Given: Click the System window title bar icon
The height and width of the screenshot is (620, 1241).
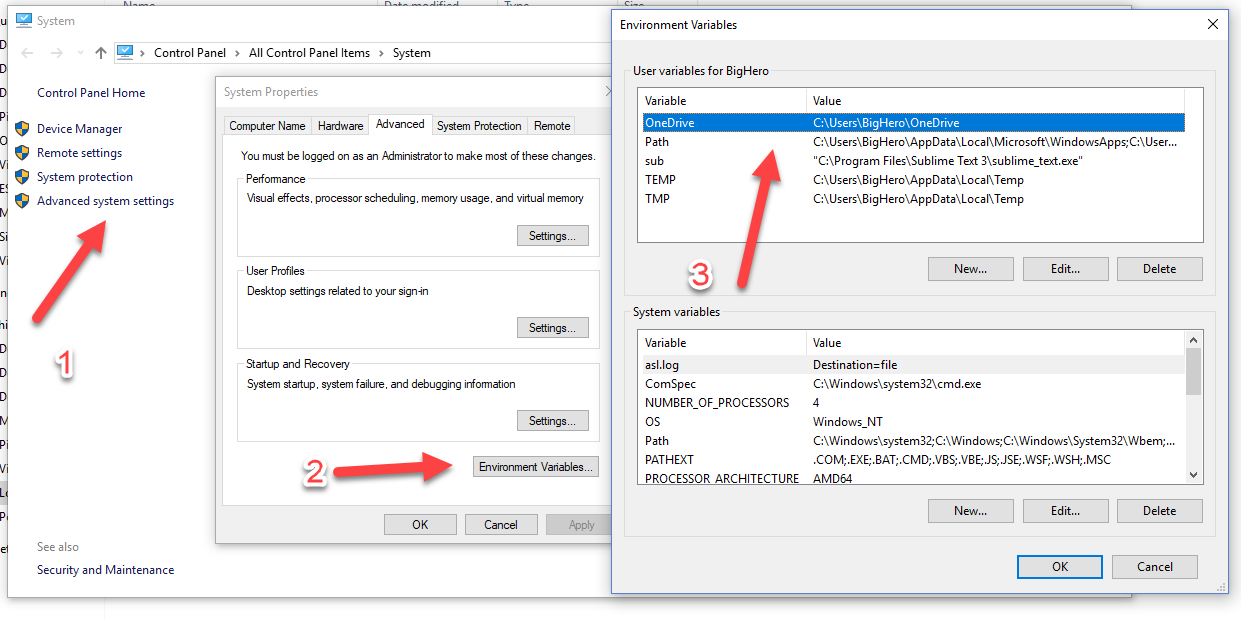Looking at the screenshot, I should pos(22,20).
